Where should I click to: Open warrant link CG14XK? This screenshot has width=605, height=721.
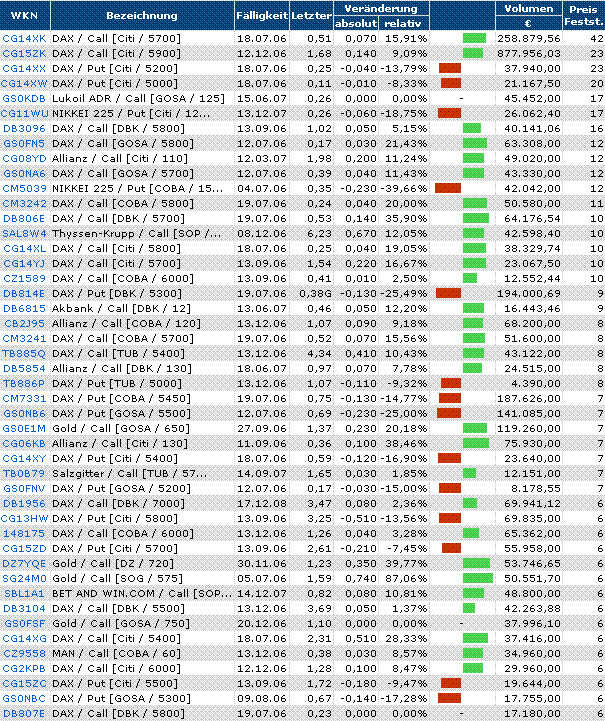(24, 39)
